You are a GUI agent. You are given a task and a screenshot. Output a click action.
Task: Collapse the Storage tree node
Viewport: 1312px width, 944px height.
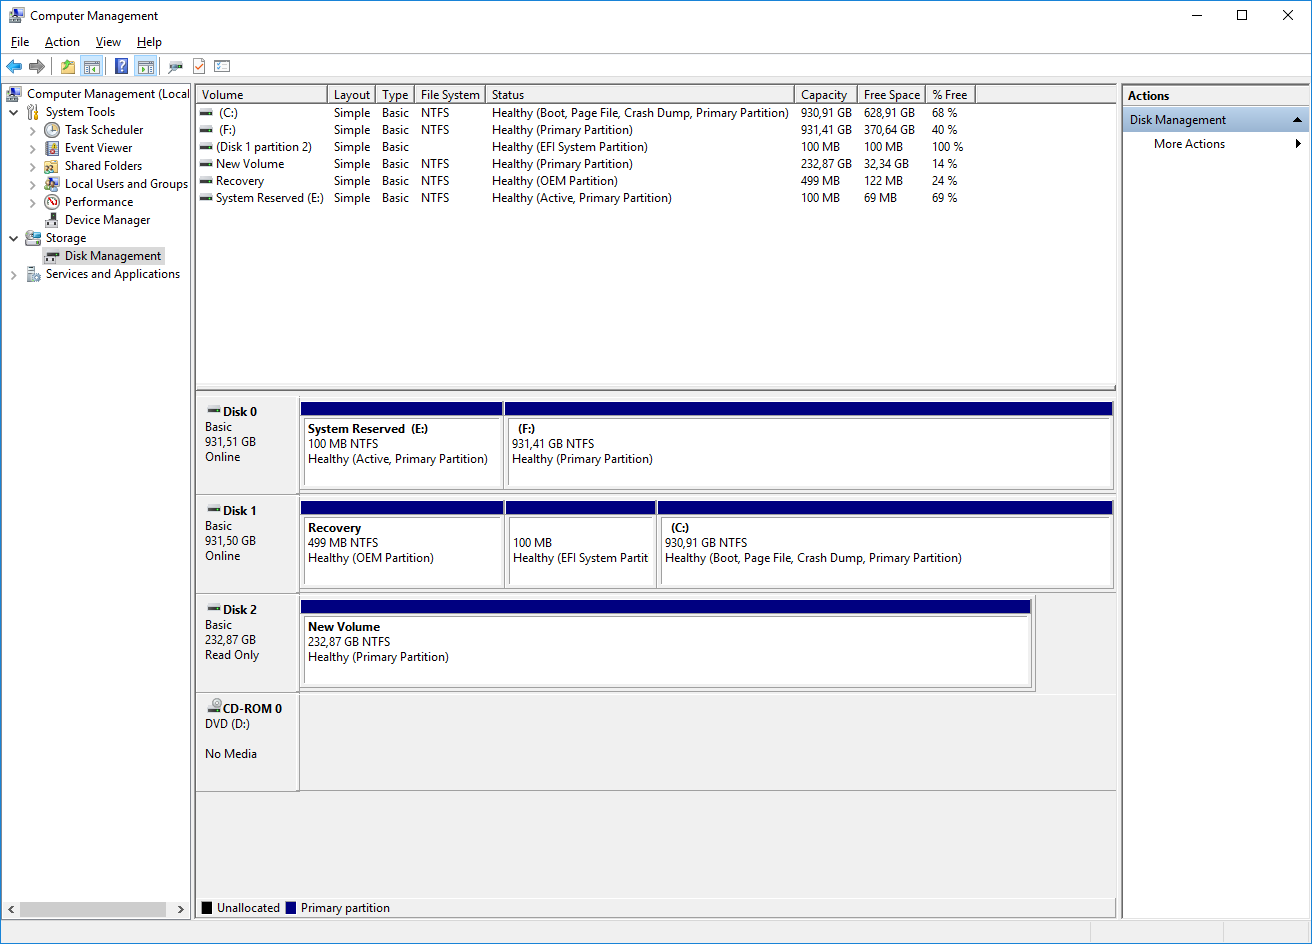click(x=14, y=238)
